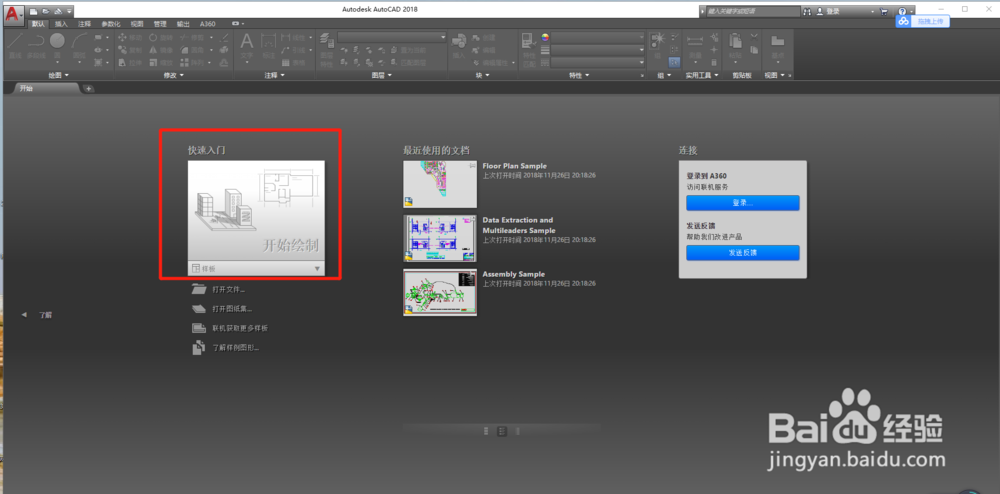Select the 文字 text tool
The image size is (1000, 494).
pos(247,47)
